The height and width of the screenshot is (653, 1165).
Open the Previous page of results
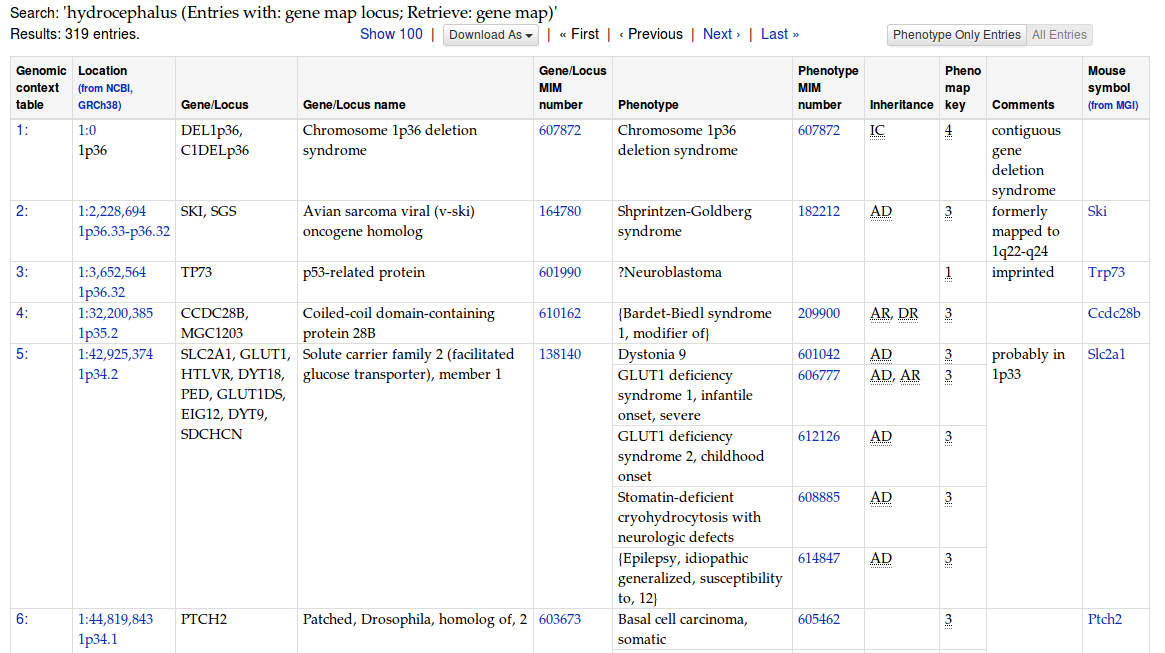[651, 34]
